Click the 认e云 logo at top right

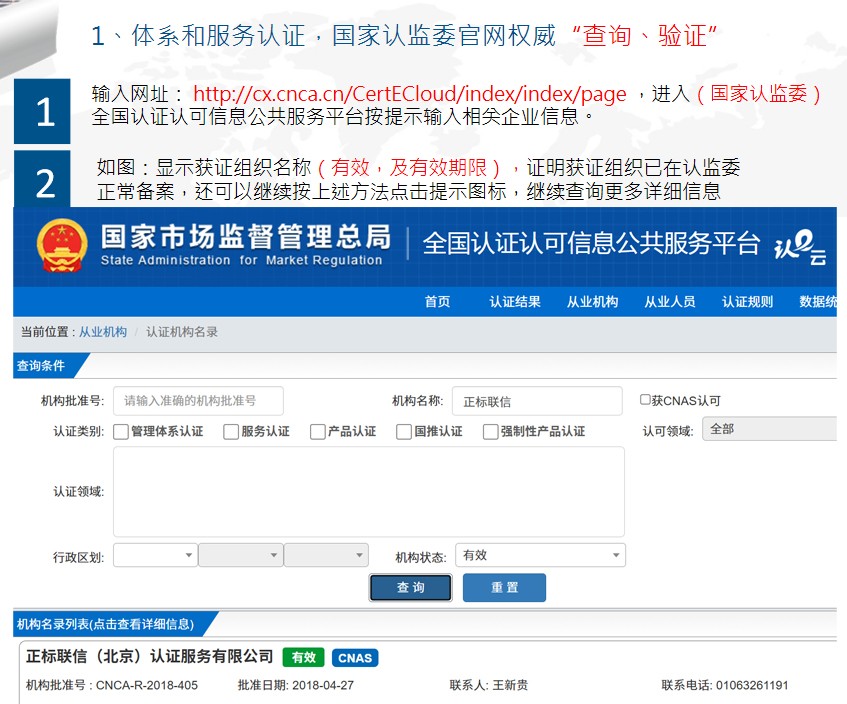point(801,246)
